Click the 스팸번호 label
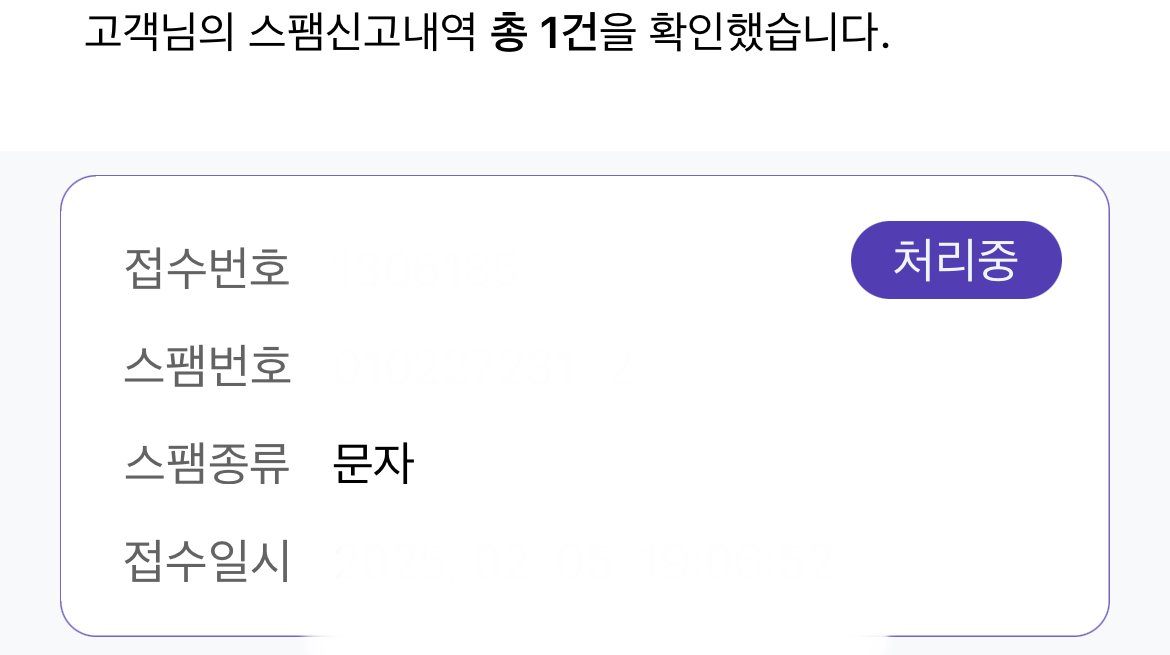1170x655 pixels. pos(207,367)
